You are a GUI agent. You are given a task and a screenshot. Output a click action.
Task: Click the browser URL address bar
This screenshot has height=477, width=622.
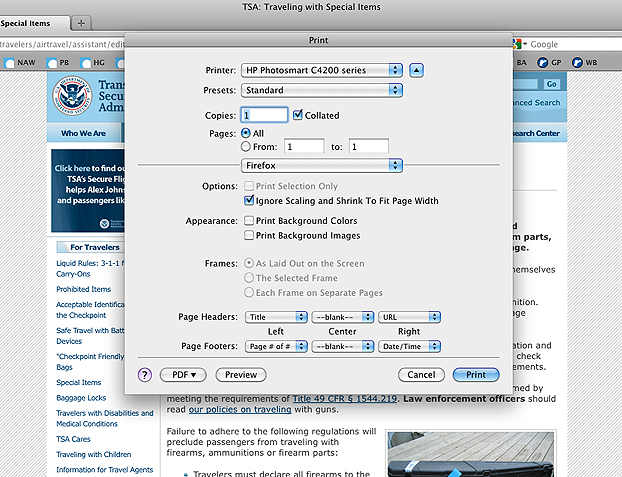coord(62,44)
